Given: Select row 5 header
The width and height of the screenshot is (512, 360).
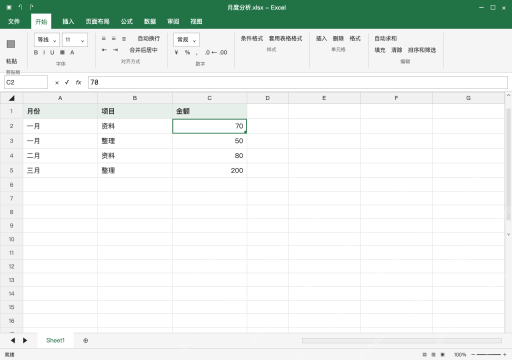Looking at the screenshot, I should [12, 170].
